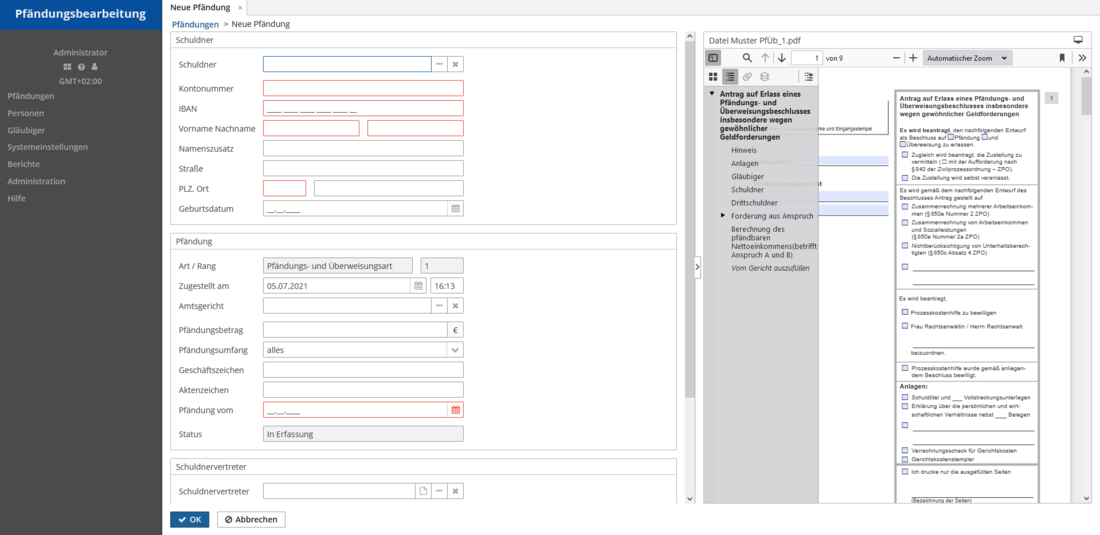Click into the Kontonummer input field
Viewport: 1100px width, 535px height.
click(363, 88)
